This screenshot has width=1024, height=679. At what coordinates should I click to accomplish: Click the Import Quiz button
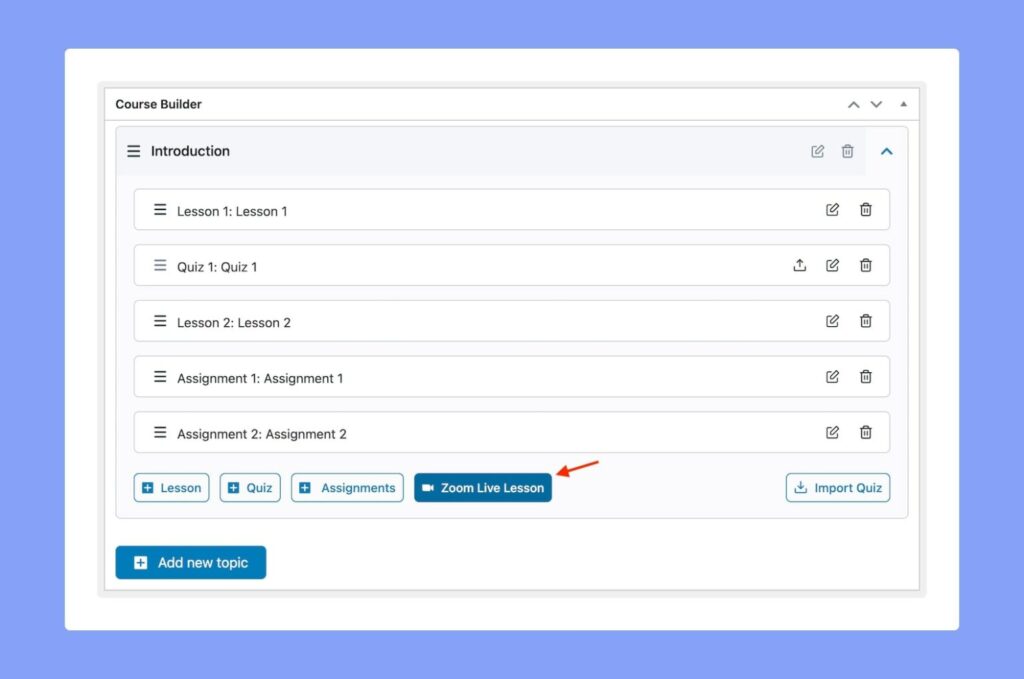838,488
